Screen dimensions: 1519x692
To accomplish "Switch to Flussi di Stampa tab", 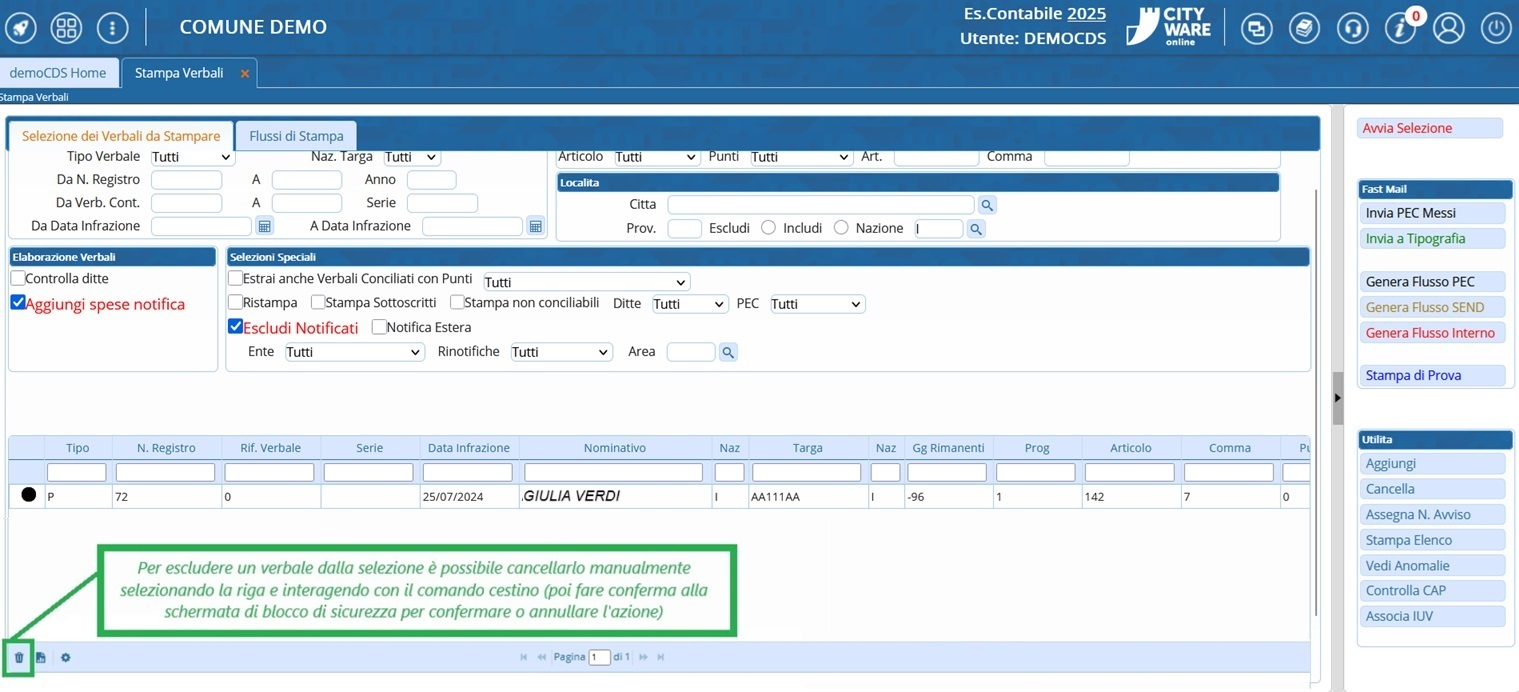I will pos(296,136).
